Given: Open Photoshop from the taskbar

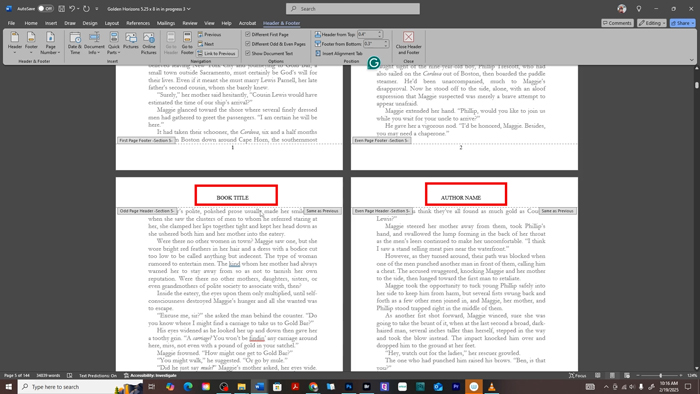Looking at the screenshot, I should tap(349, 386).
